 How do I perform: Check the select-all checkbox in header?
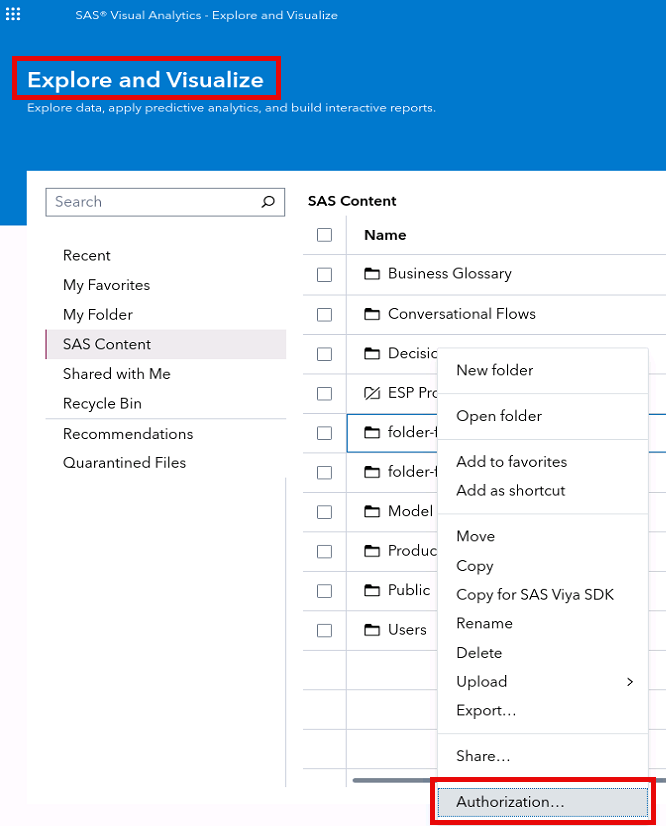point(323,235)
